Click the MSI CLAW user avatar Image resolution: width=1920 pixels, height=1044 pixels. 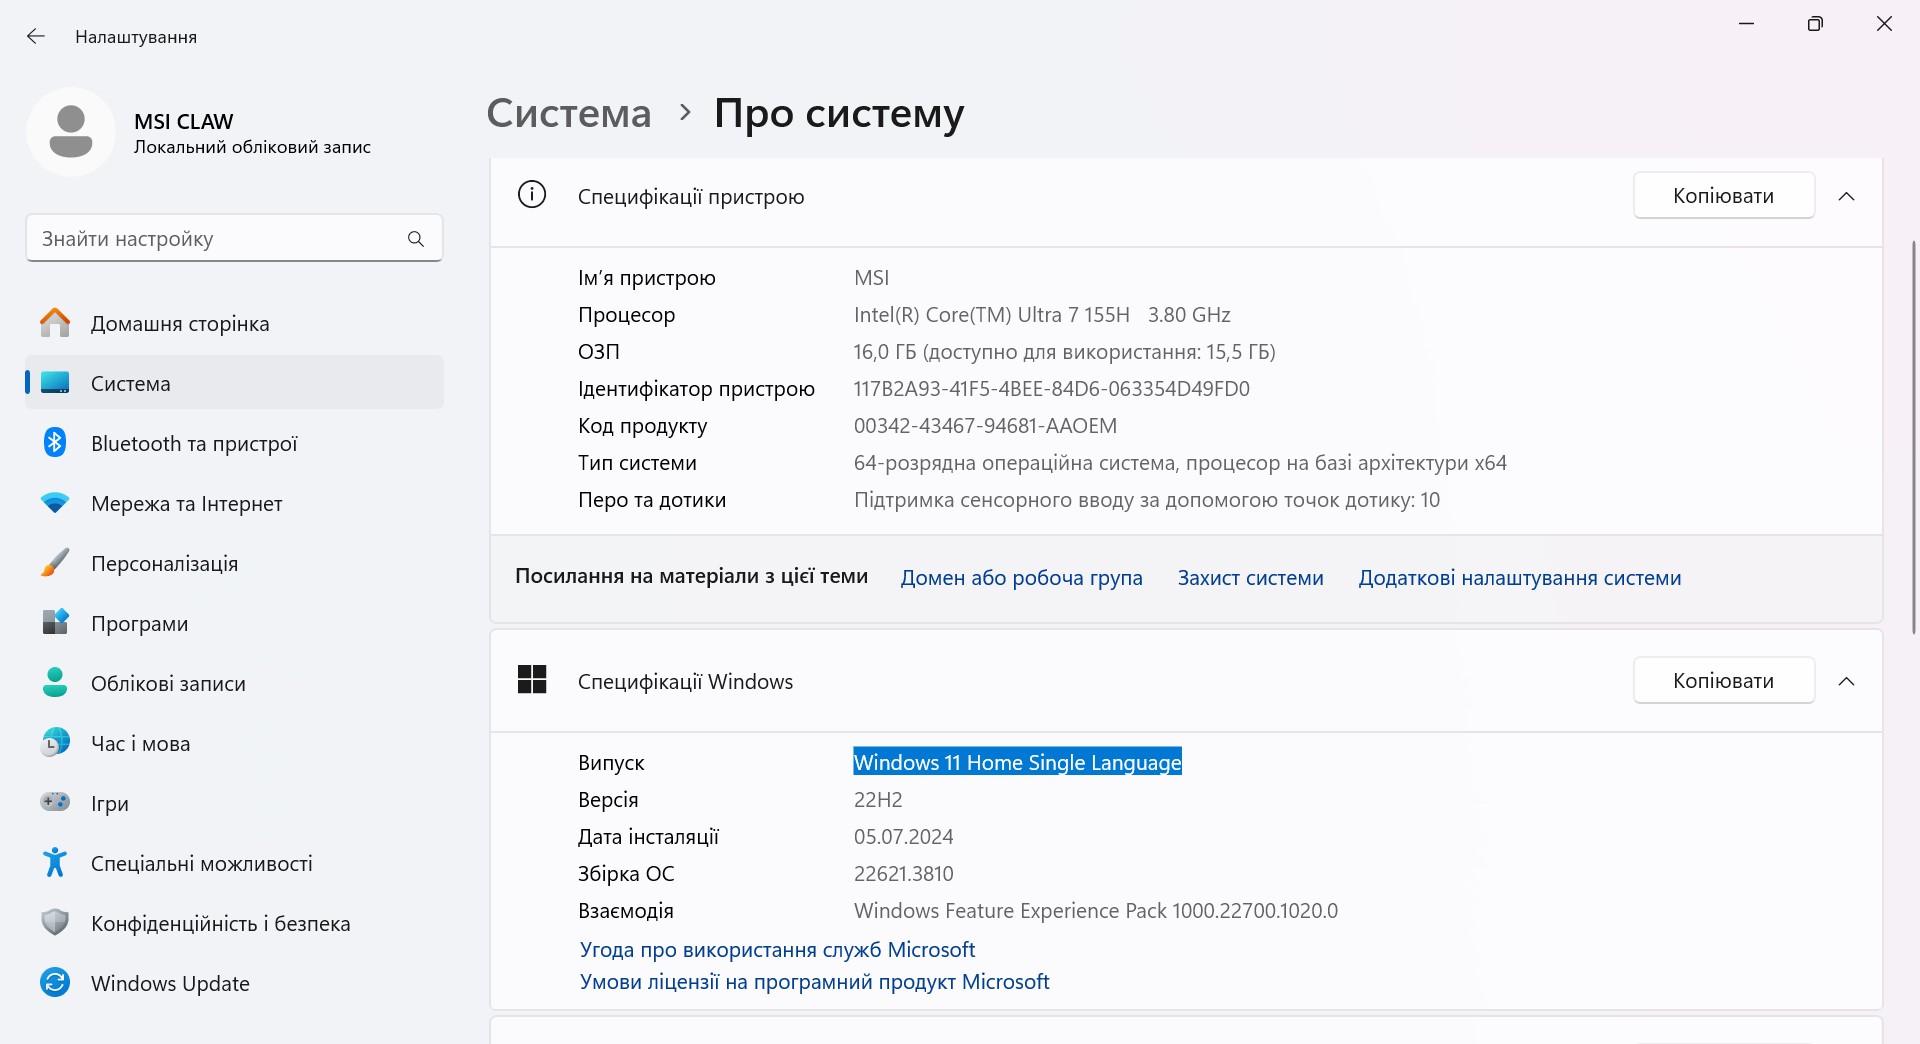[x=71, y=132]
